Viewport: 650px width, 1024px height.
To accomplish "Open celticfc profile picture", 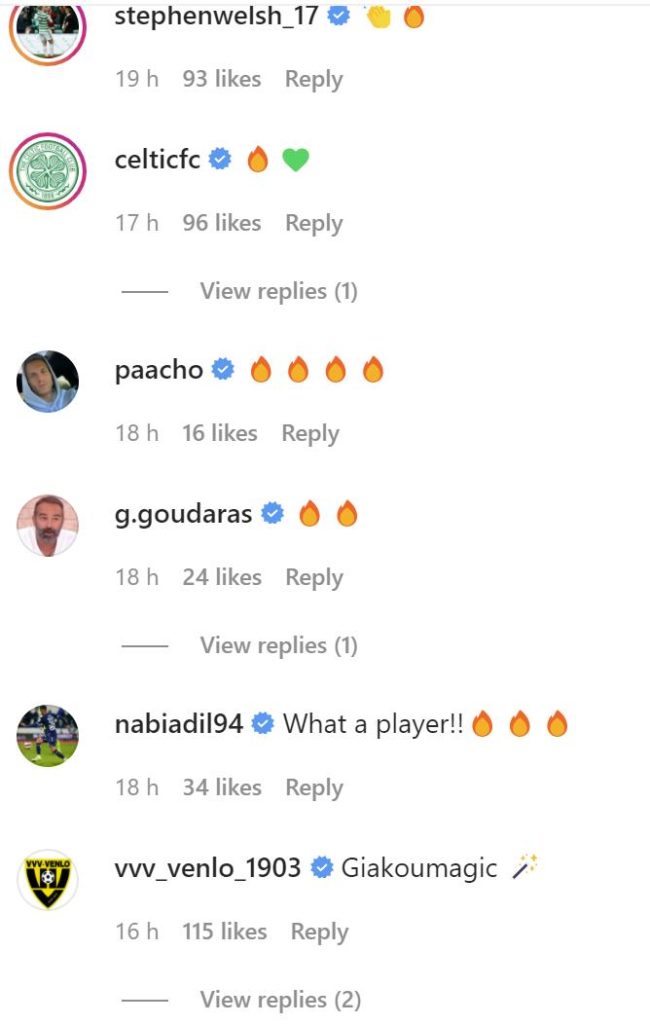I will pyautogui.click(x=48, y=172).
